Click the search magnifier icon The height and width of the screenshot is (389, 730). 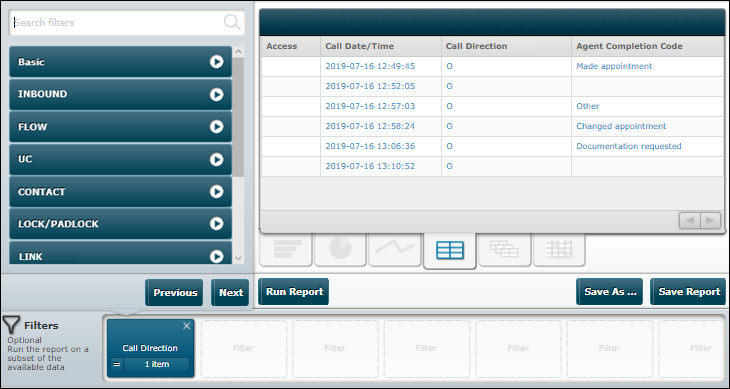tap(232, 22)
